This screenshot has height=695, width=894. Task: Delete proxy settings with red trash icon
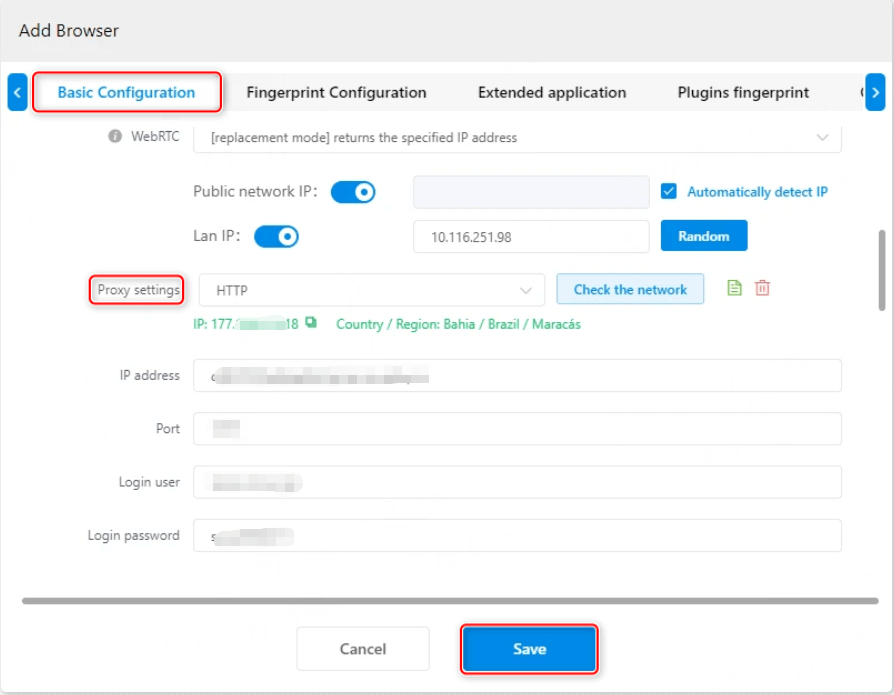tap(763, 288)
